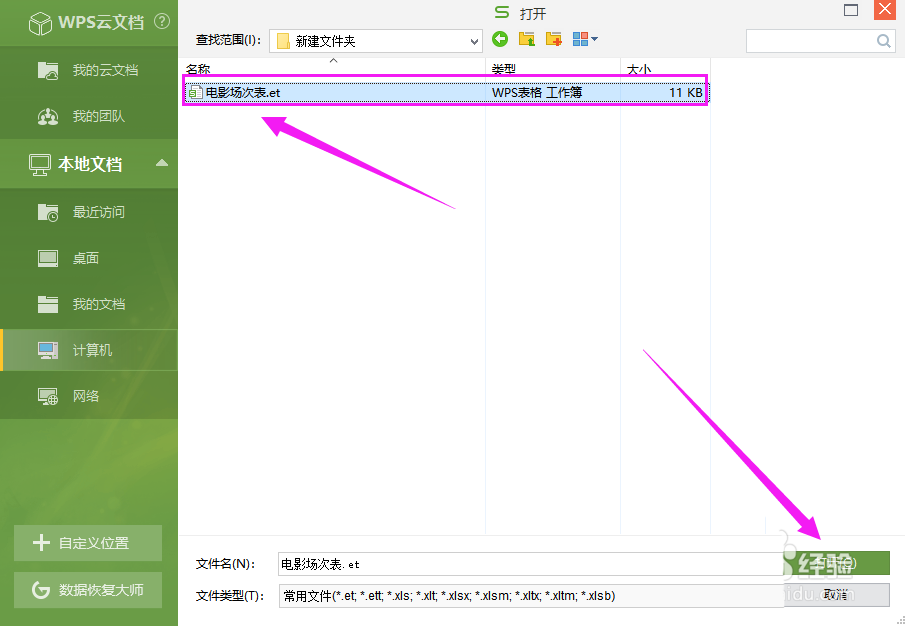The height and width of the screenshot is (626, 905).
Task: Click inside the 文件名 input field
Action: tap(450, 564)
